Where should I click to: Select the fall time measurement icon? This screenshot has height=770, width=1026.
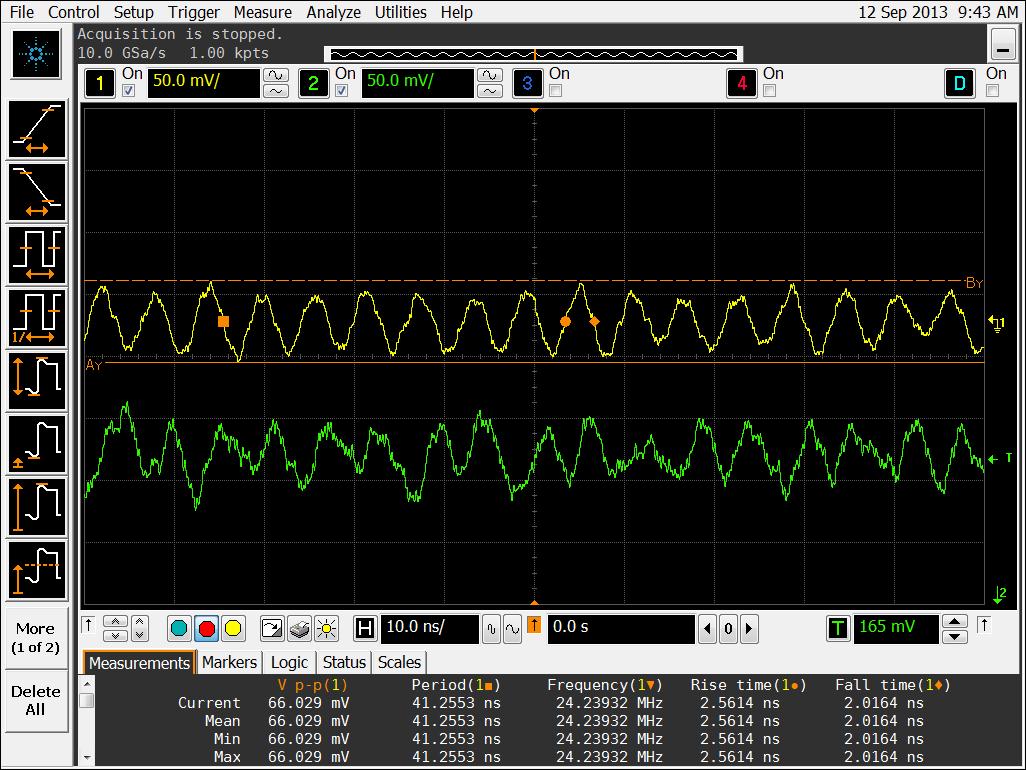tap(37, 192)
